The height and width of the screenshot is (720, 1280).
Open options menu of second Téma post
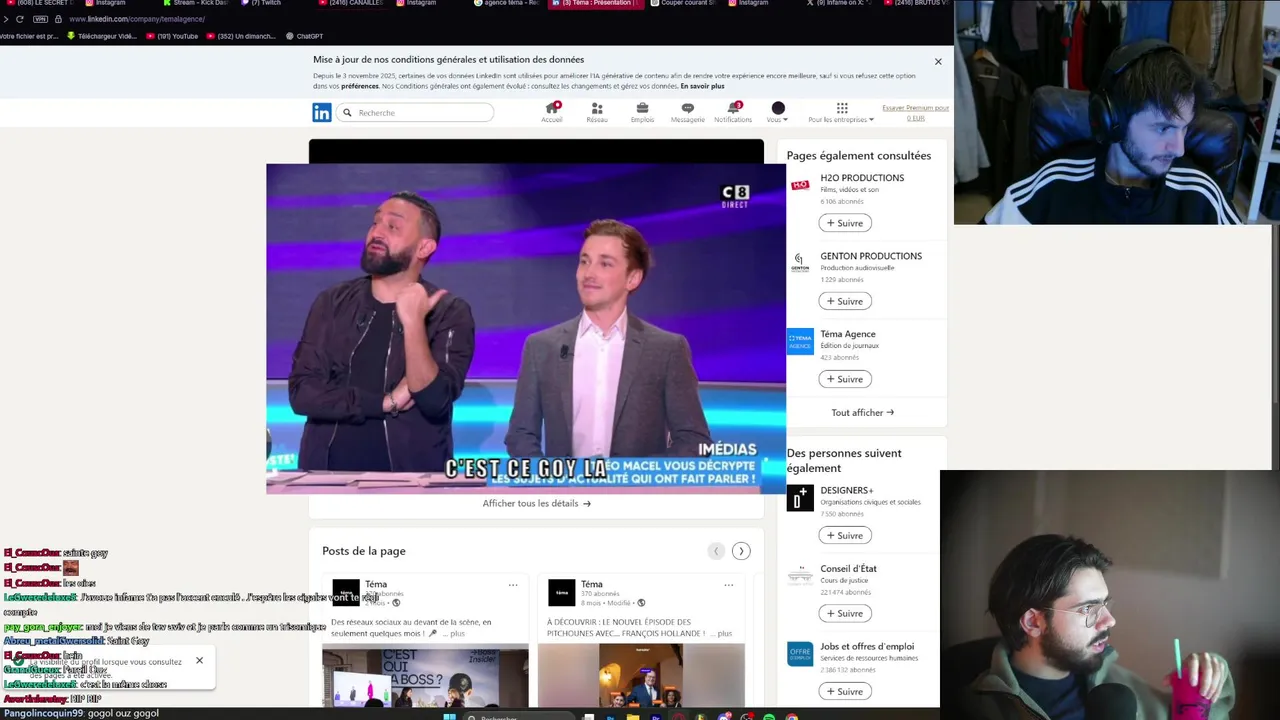point(729,585)
